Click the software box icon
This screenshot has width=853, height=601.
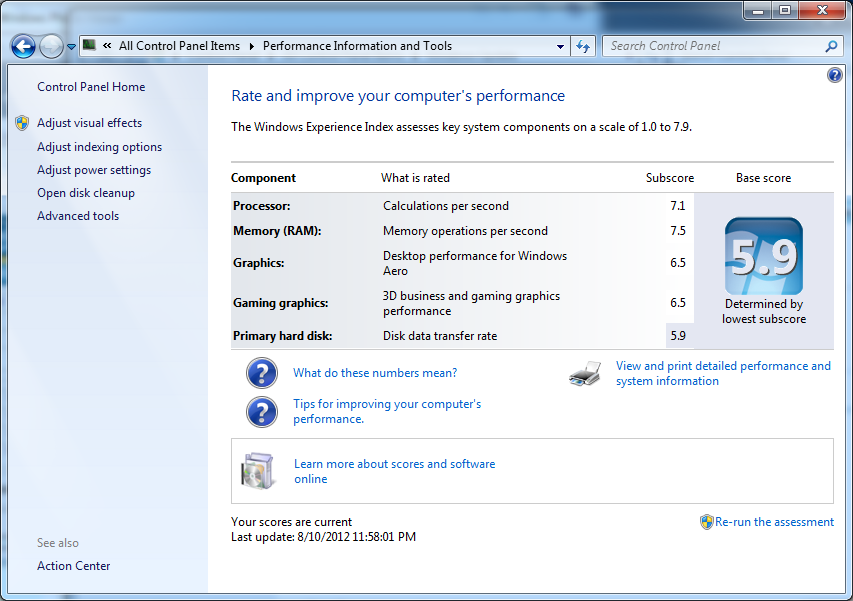(x=257, y=471)
